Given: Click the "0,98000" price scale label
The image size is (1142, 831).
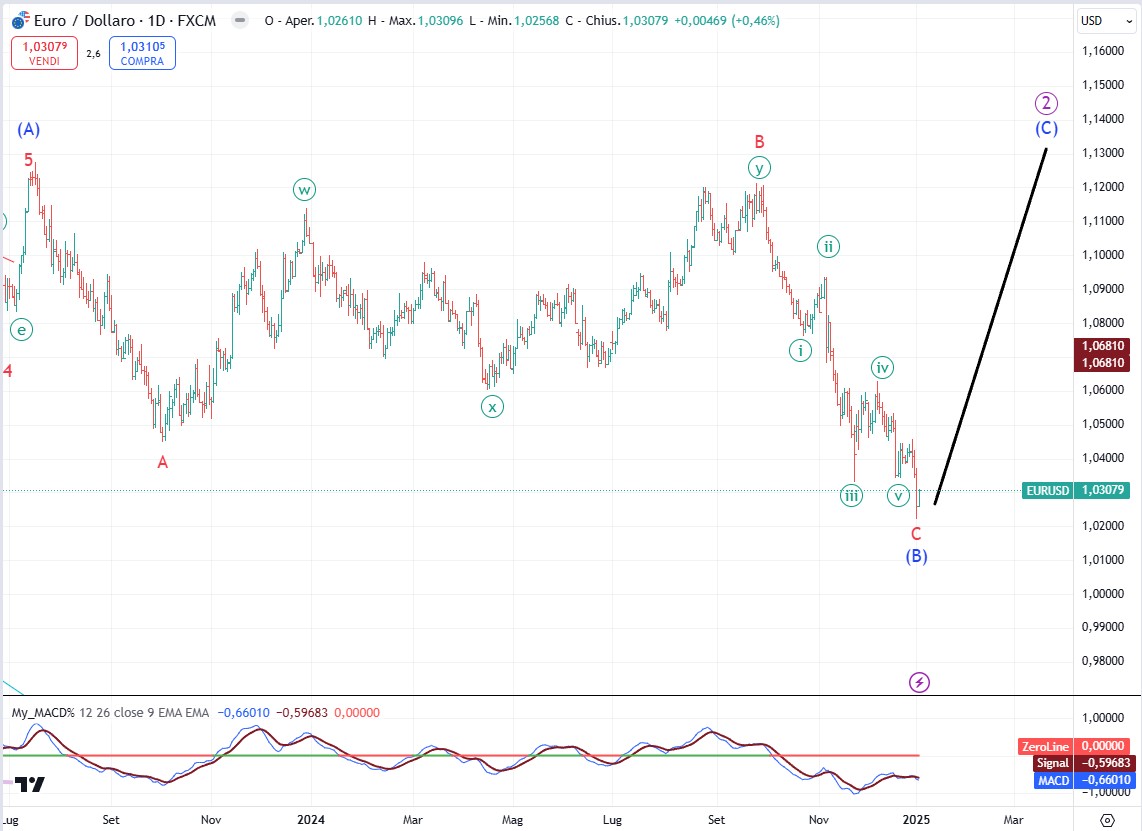Looking at the screenshot, I should (x=1103, y=661).
